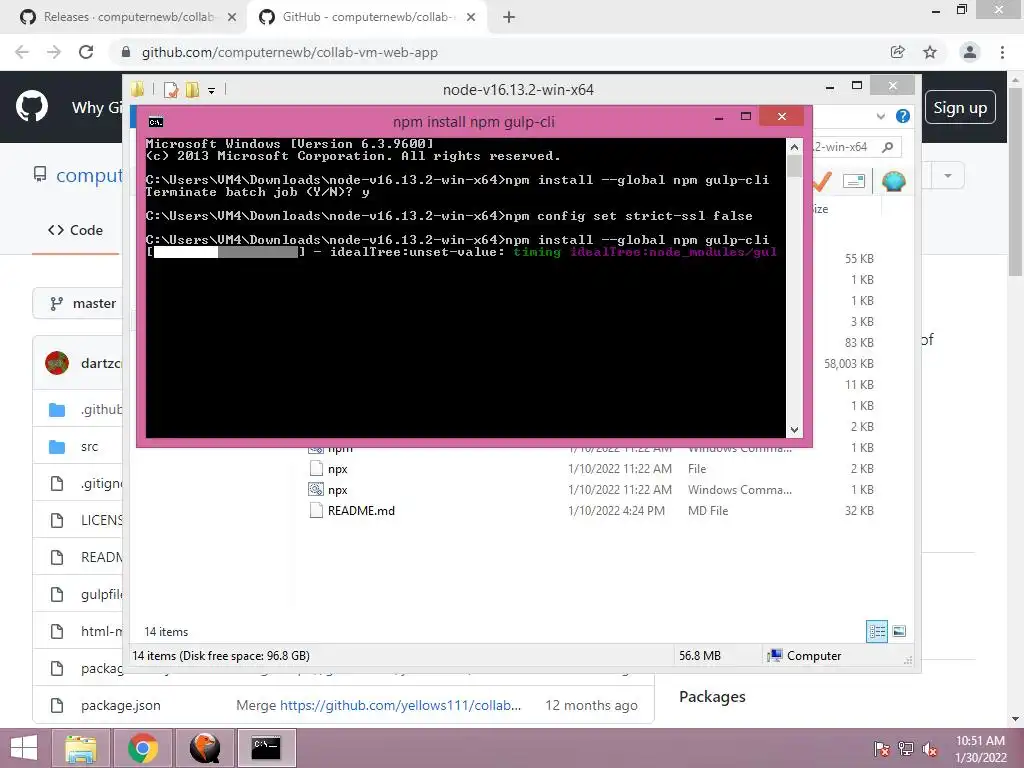The height and width of the screenshot is (768, 1024).
Task: Open the yellows111 merge commit link
Action: tap(400, 705)
